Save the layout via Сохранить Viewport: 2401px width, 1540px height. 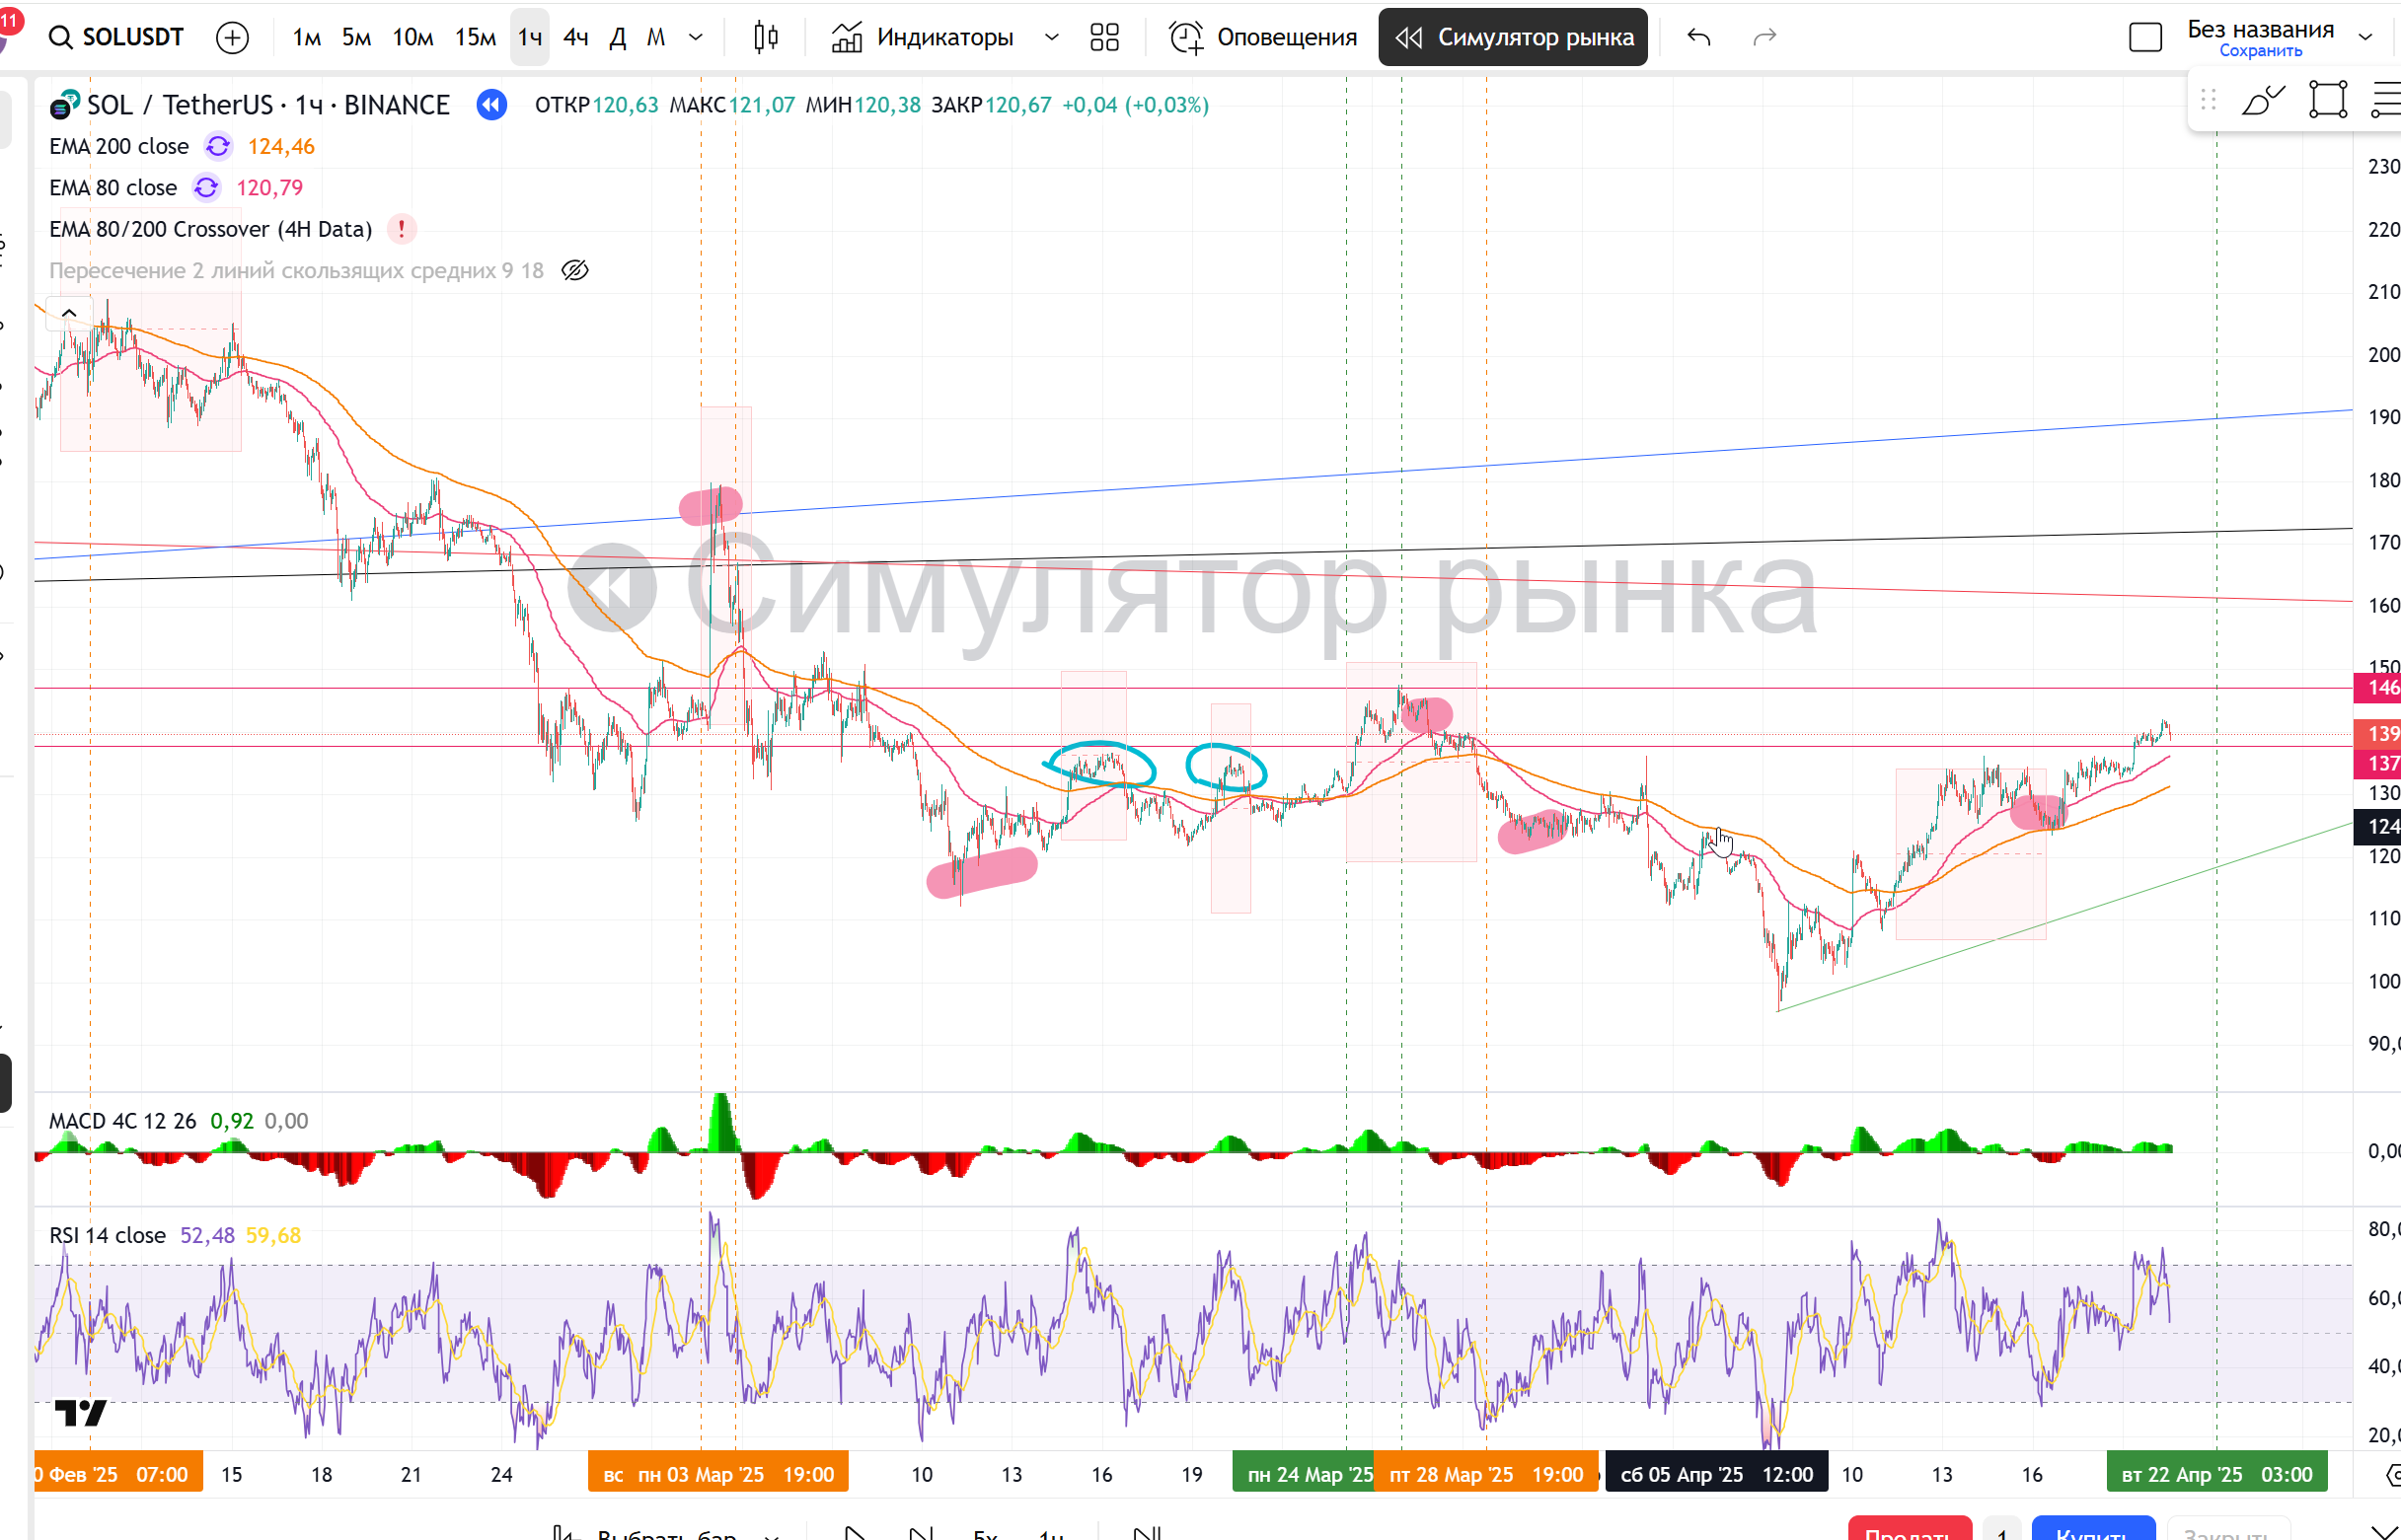point(2260,51)
